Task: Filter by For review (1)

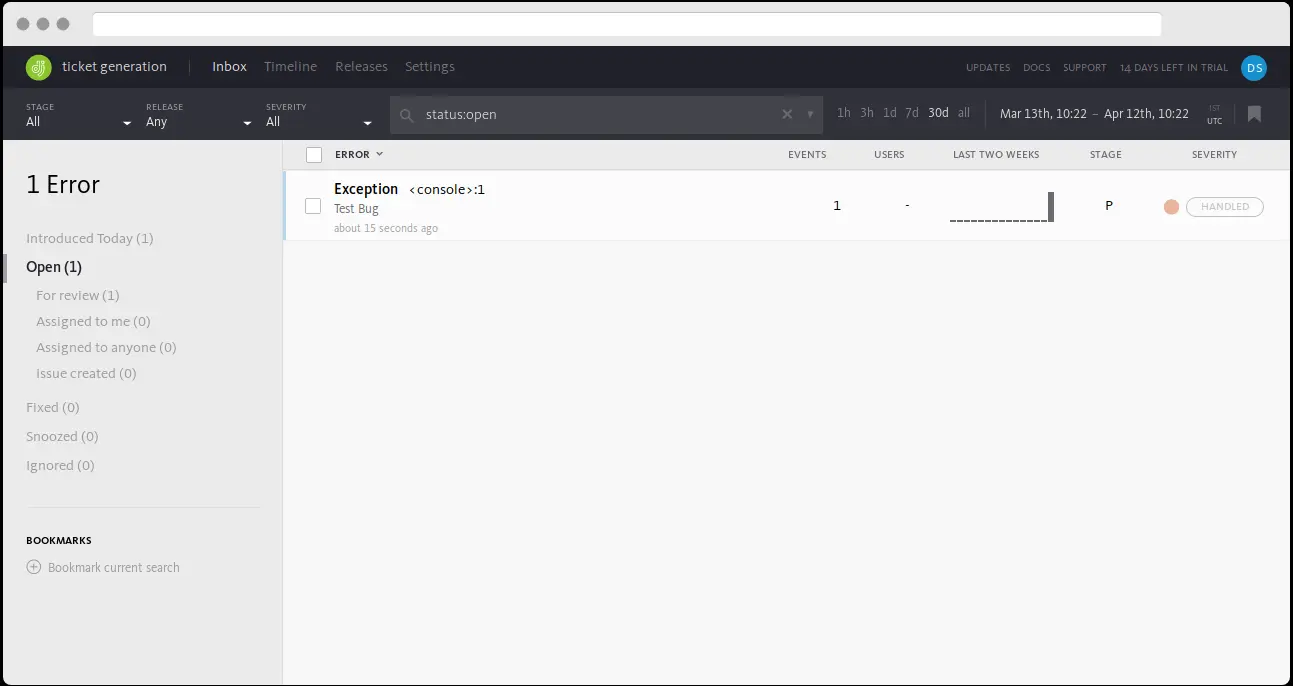Action: [77, 295]
